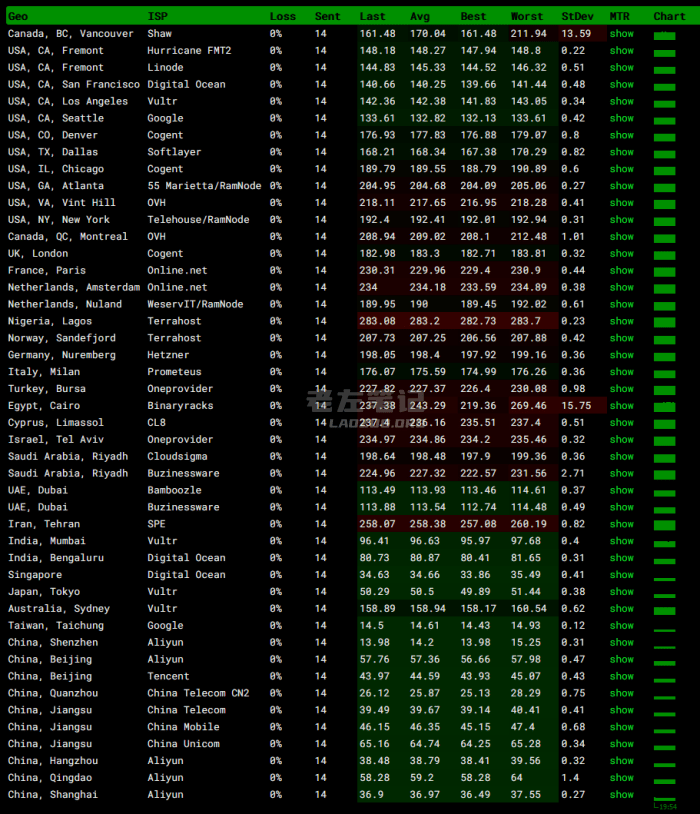Image resolution: width=700 pixels, height=814 pixels.
Task: Click the chart bar for Vancouver Shaw row
Action: click(665, 36)
